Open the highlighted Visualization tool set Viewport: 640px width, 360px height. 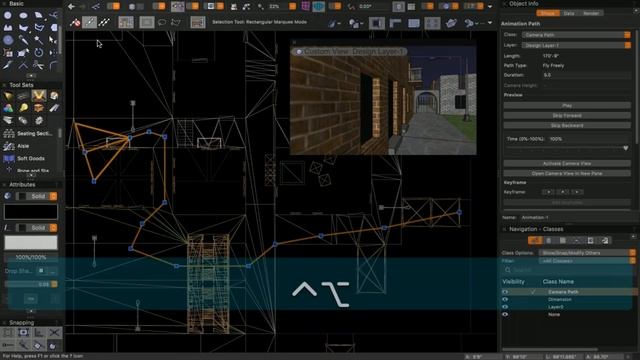pyautogui.click(x=39, y=96)
